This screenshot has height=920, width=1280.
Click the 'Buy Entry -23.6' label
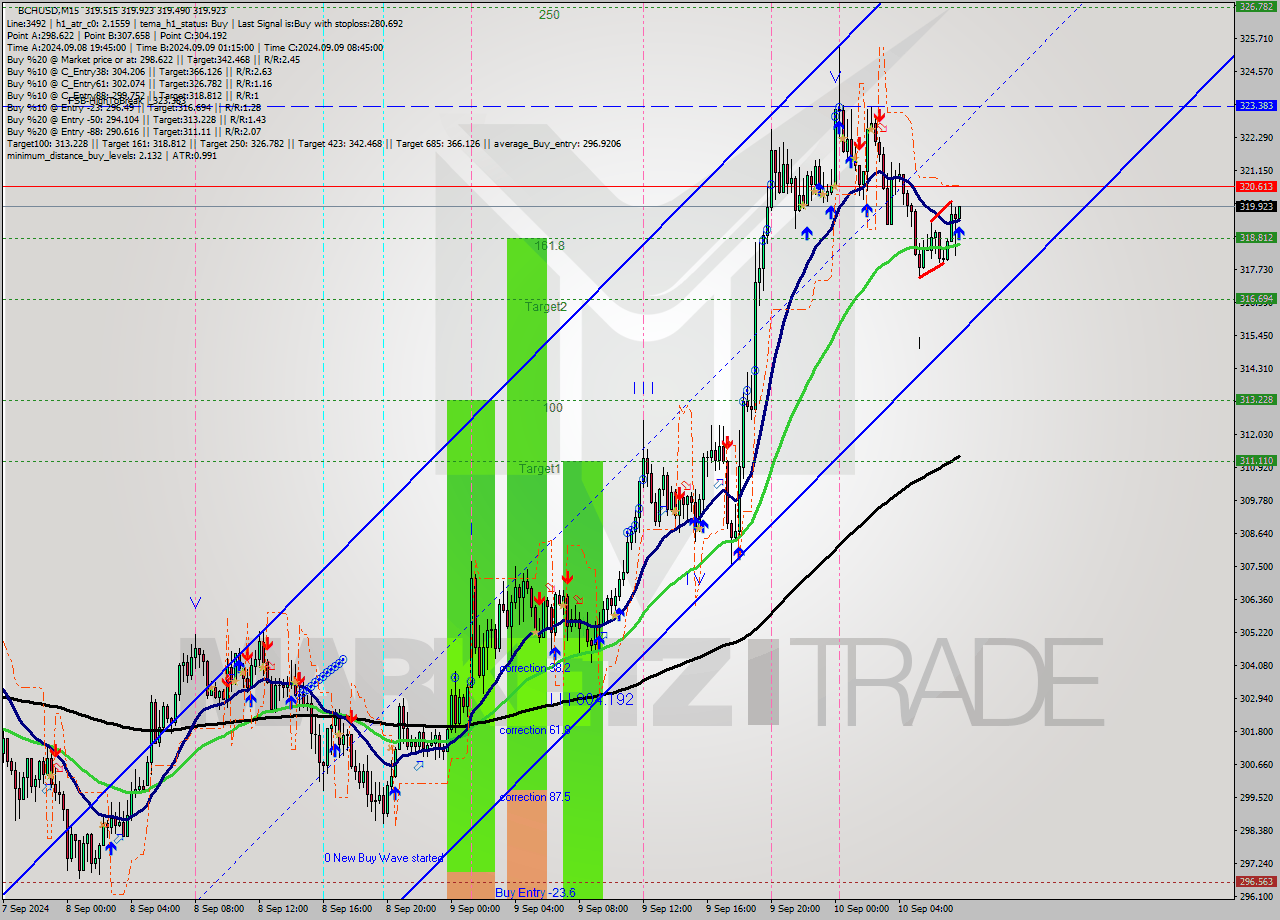[536, 892]
